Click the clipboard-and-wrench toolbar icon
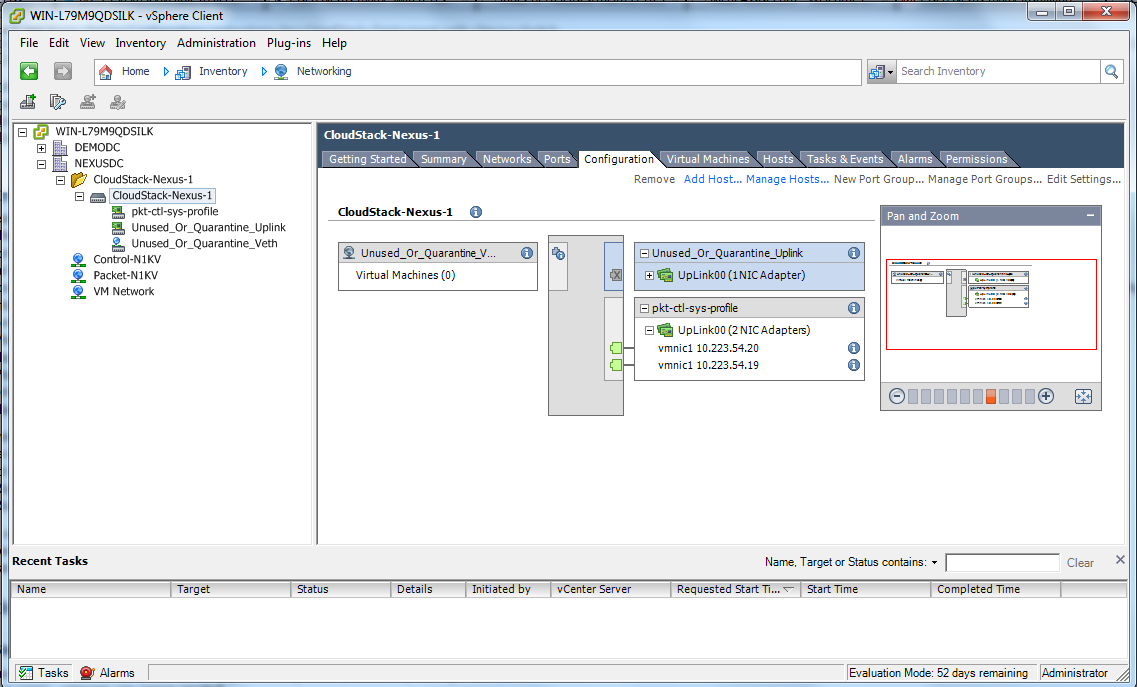The width and height of the screenshot is (1137, 687). pos(58,101)
